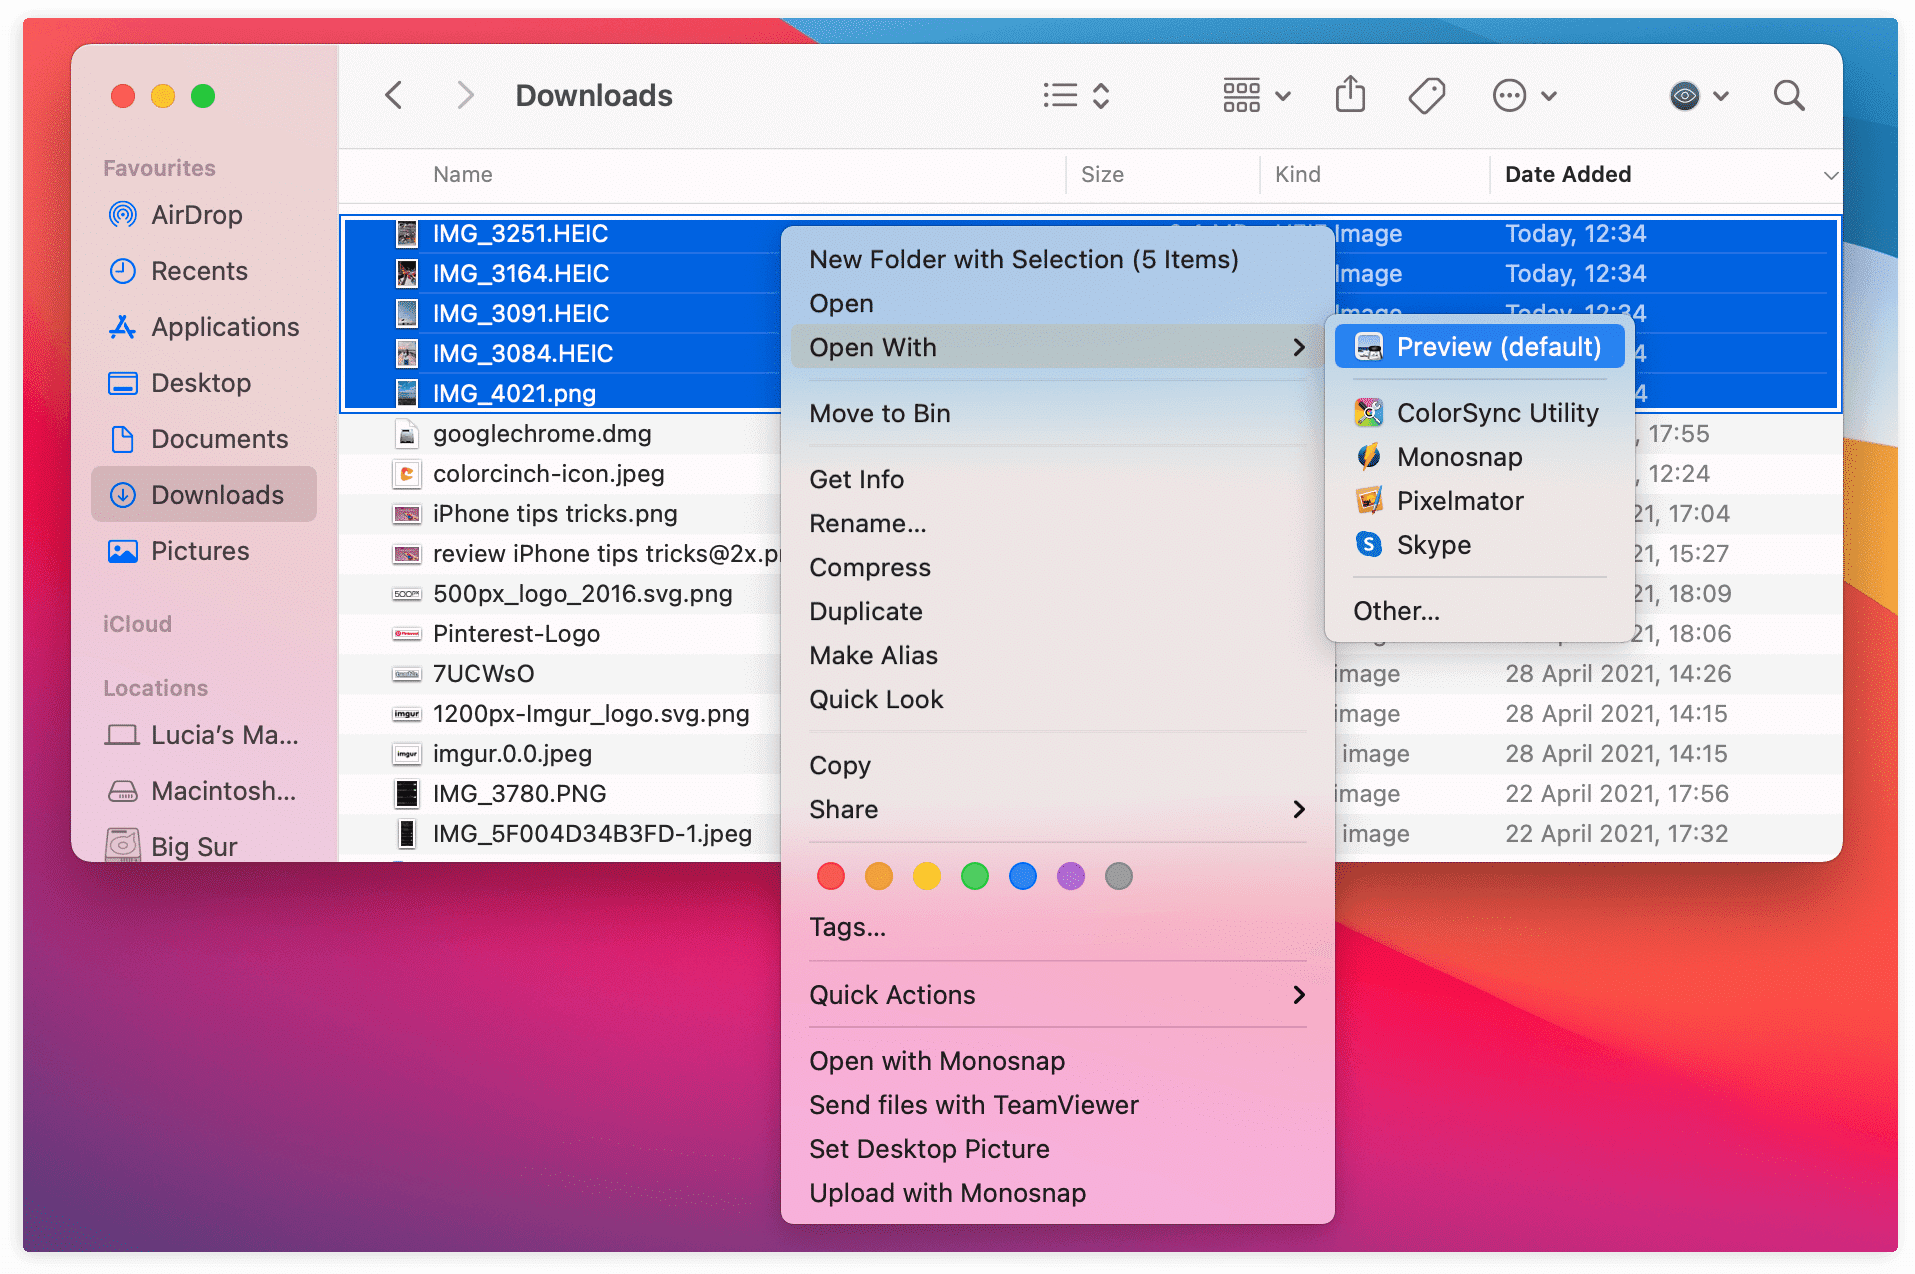Open the Finder search icon
This screenshot has width=1915, height=1274.
coord(1789,95)
